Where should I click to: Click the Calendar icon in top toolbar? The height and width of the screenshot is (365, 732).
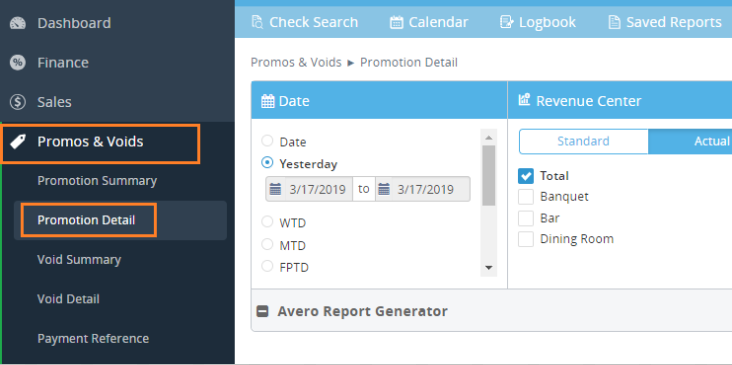coord(396,22)
